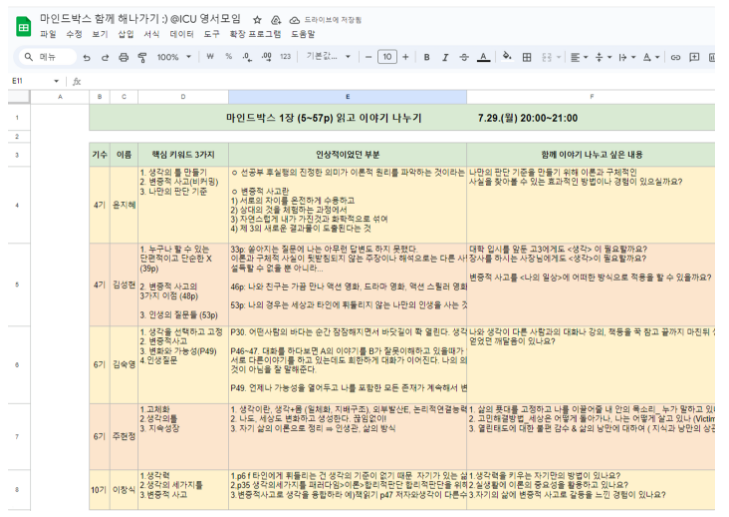
Task: Undo the last action
Action: point(86,57)
